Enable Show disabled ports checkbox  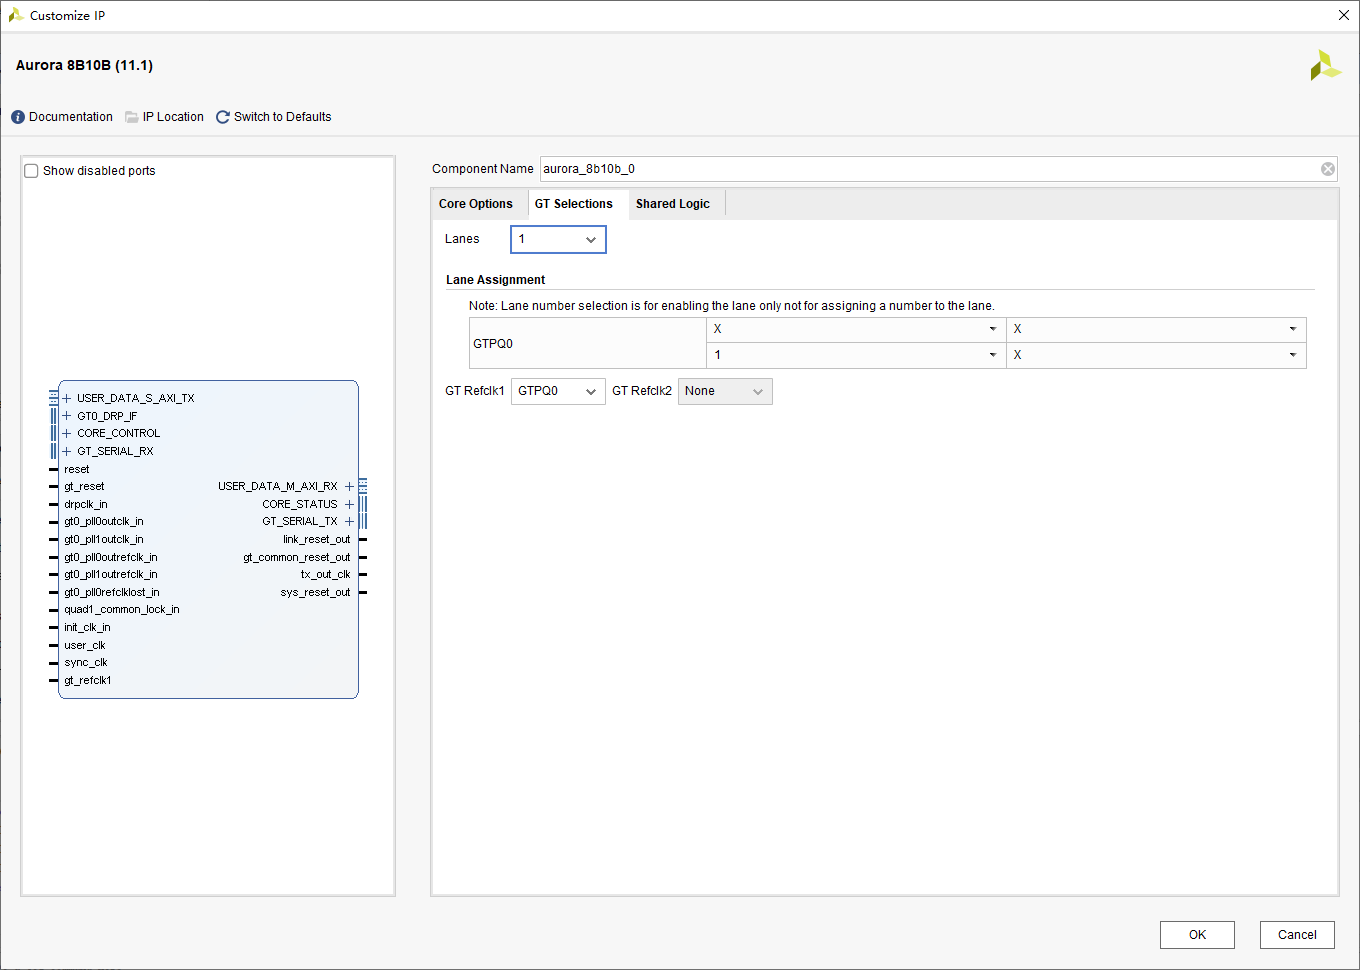tap(32, 171)
